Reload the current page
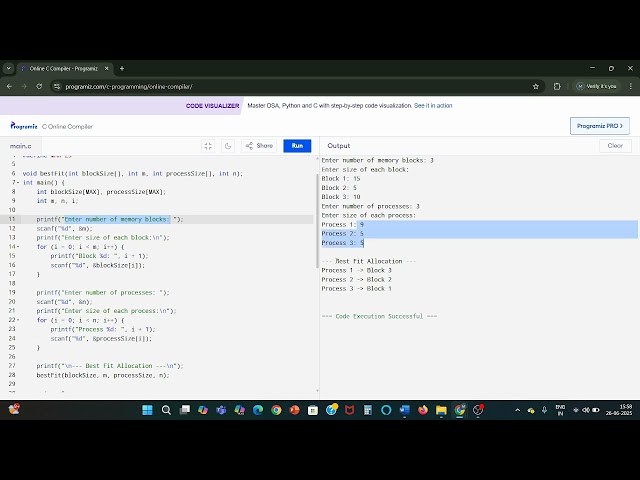Screen dimensions: 640x480 pos(39,87)
